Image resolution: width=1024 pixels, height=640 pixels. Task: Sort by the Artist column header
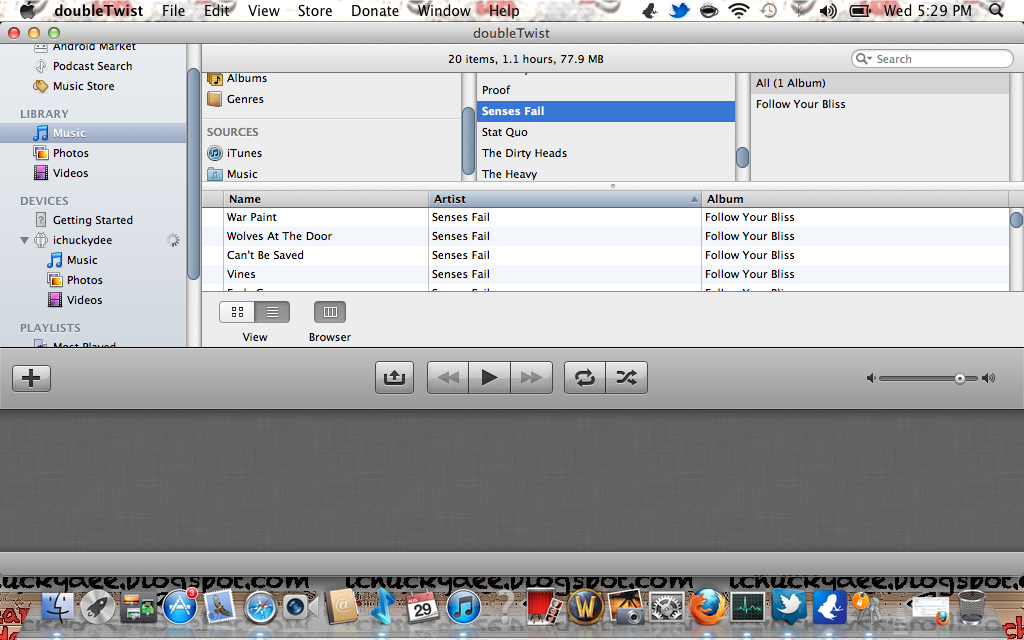point(565,199)
